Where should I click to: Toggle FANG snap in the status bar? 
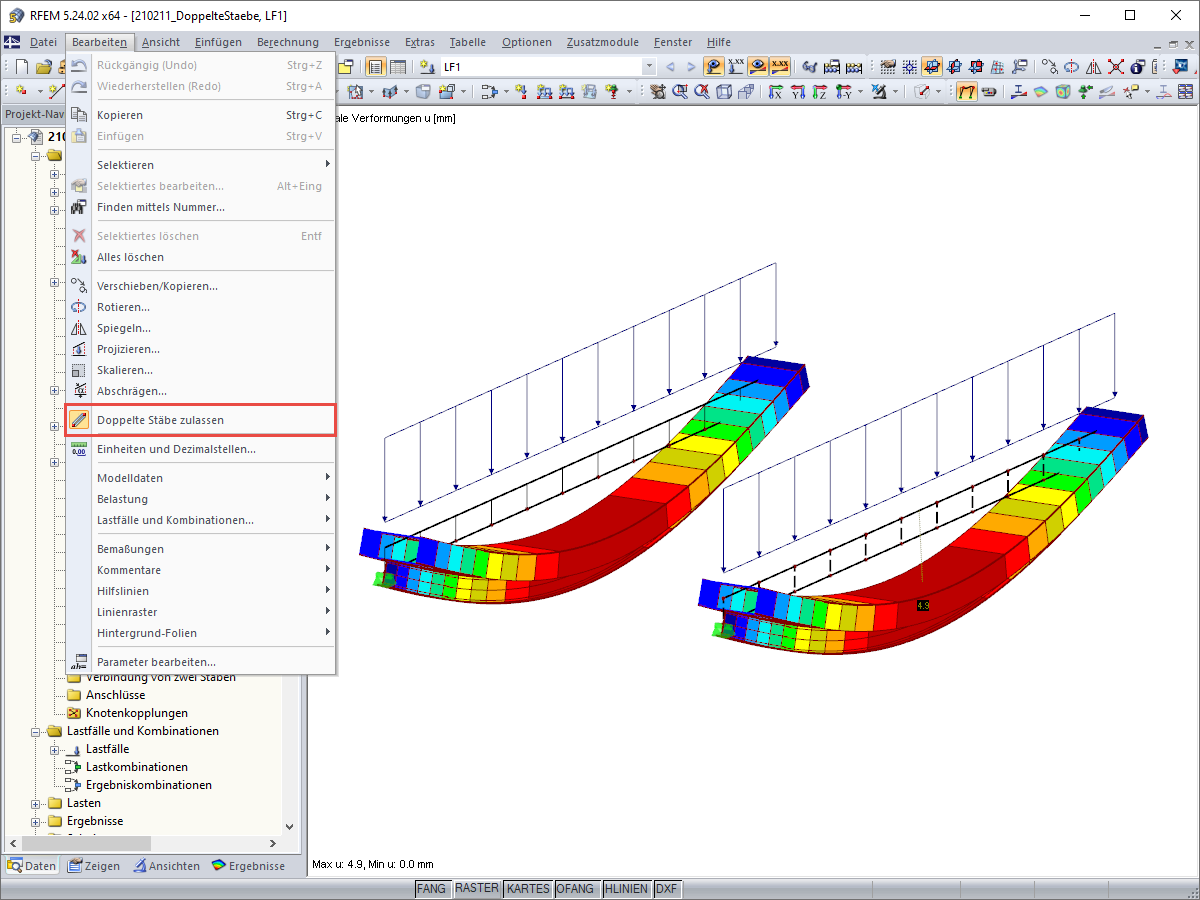[432, 888]
